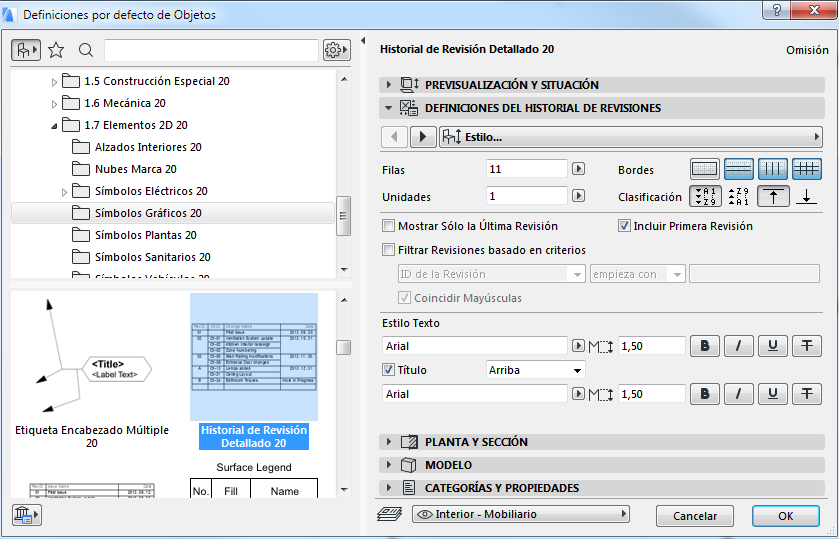Show favorites with the star icon

56,50
